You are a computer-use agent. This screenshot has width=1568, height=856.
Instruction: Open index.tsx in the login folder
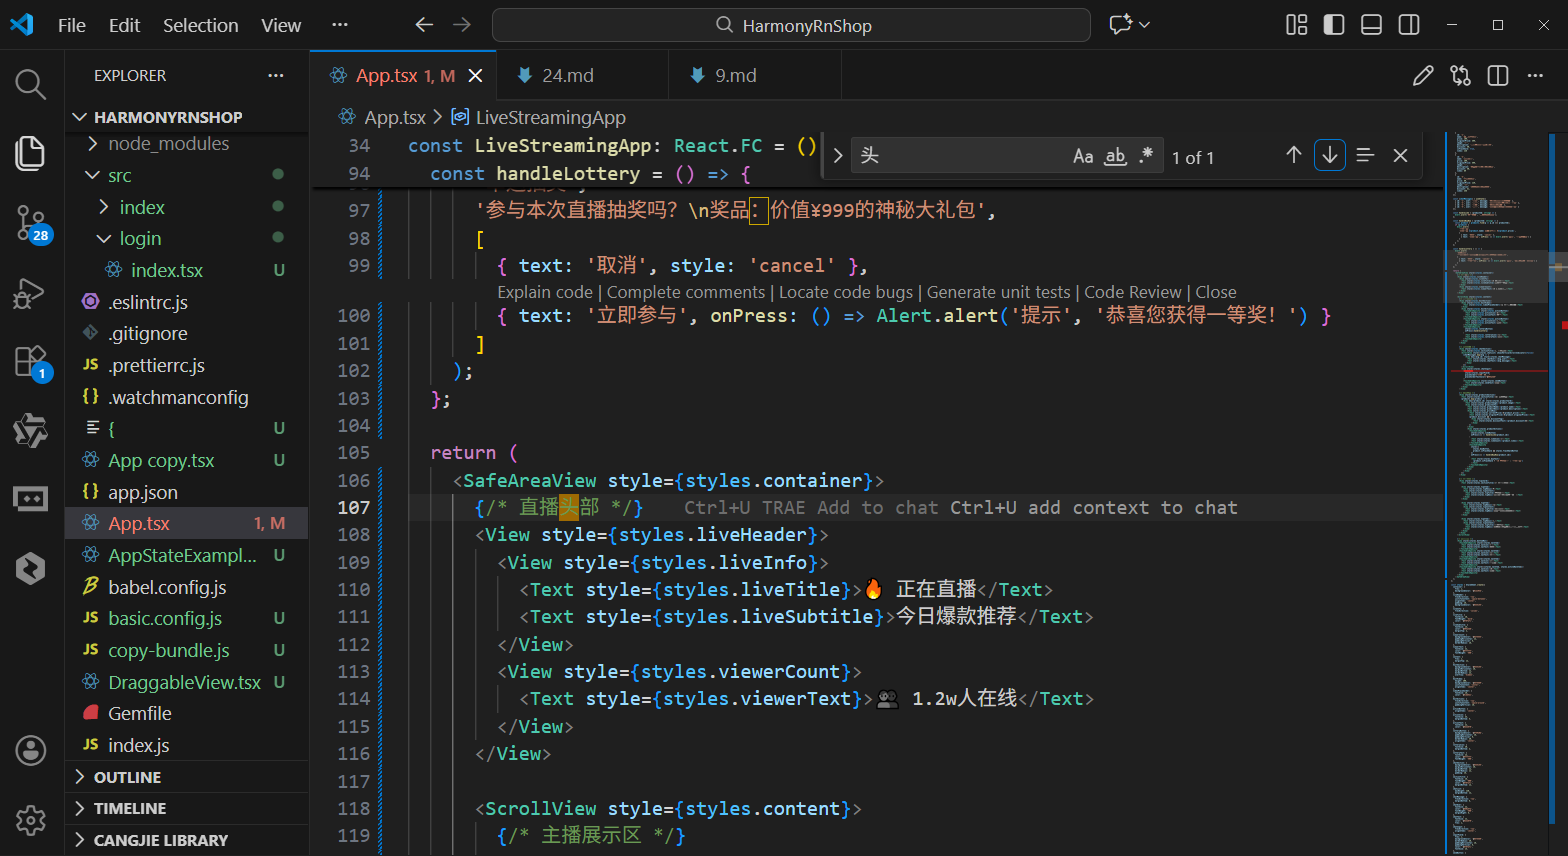coord(166,270)
